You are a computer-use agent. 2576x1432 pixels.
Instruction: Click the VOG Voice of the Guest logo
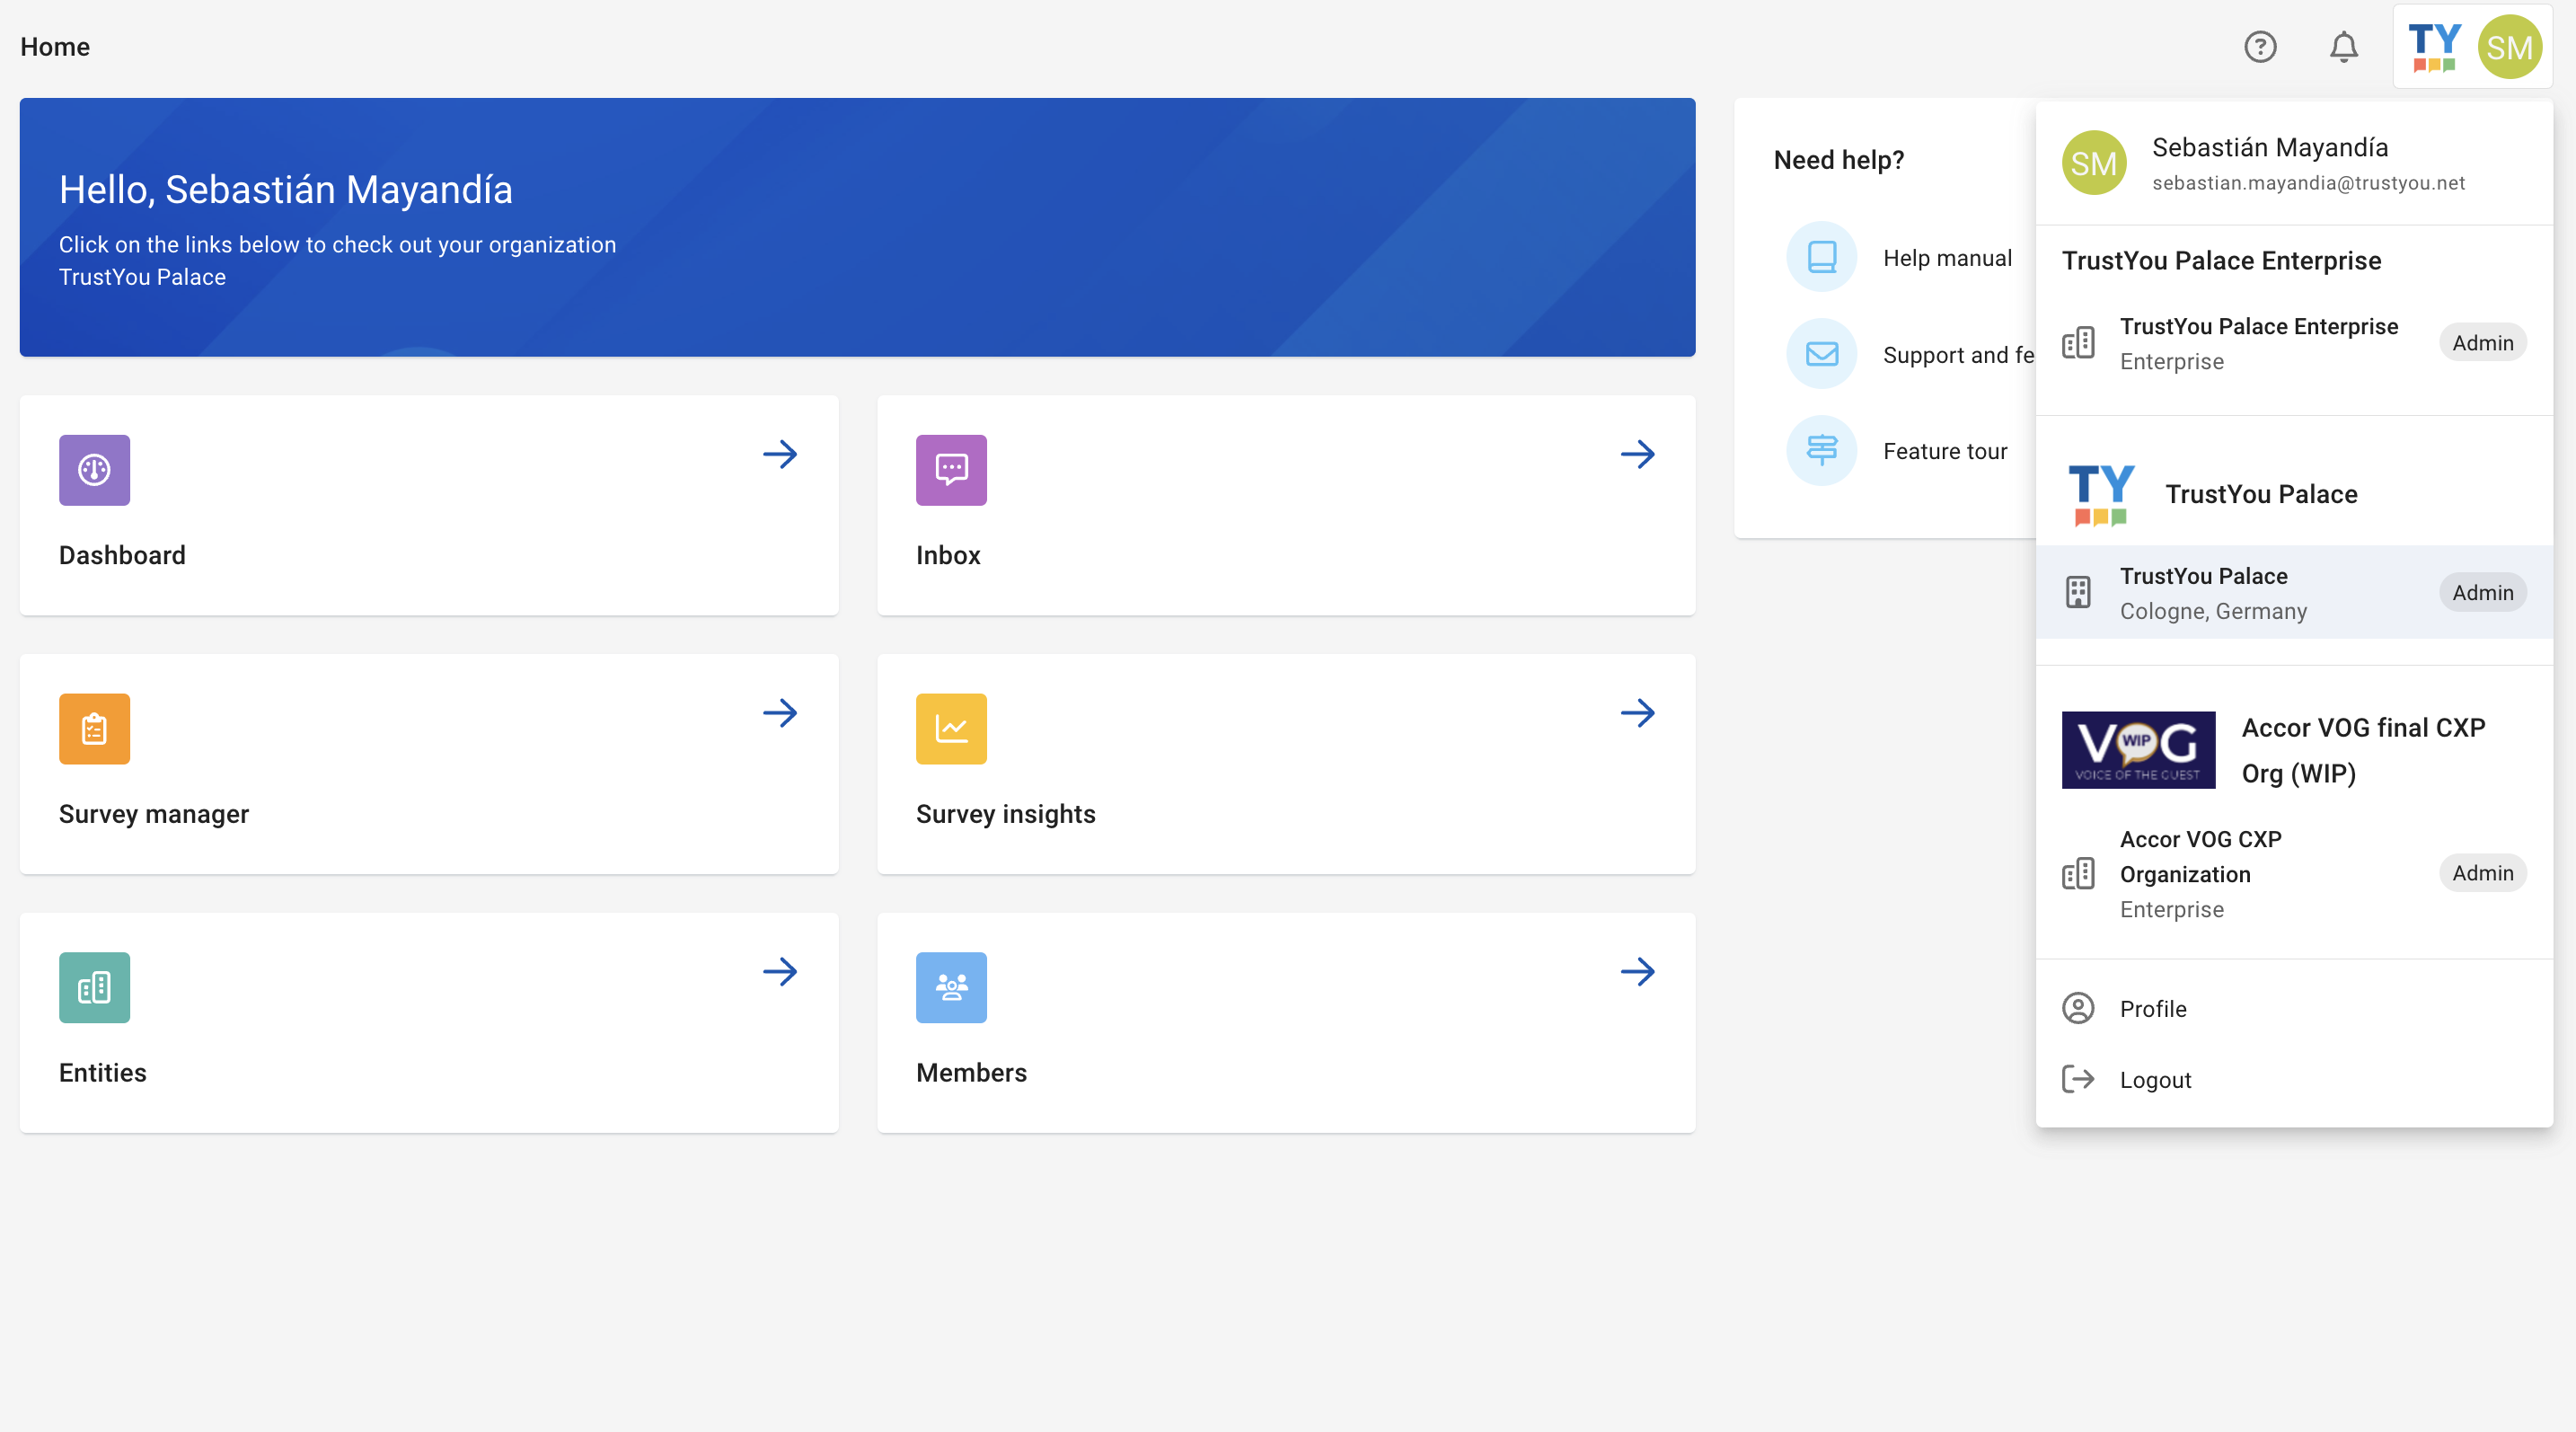2138,750
